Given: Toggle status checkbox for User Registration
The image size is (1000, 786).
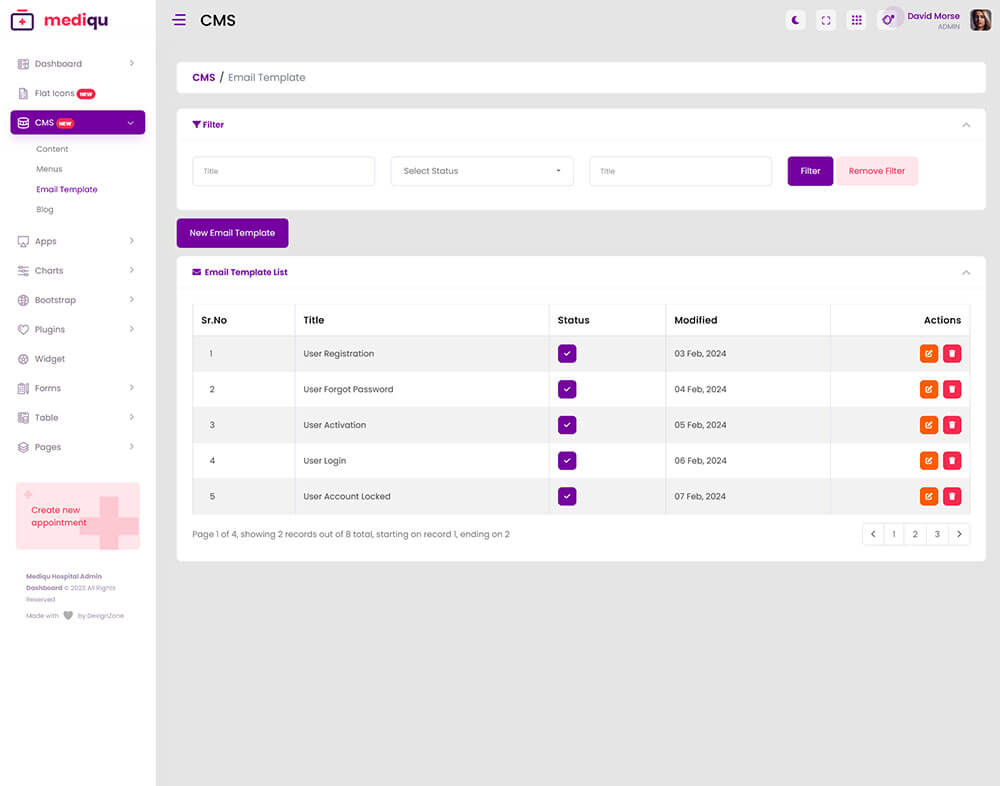Looking at the screenshot, I should coord(567,353).
